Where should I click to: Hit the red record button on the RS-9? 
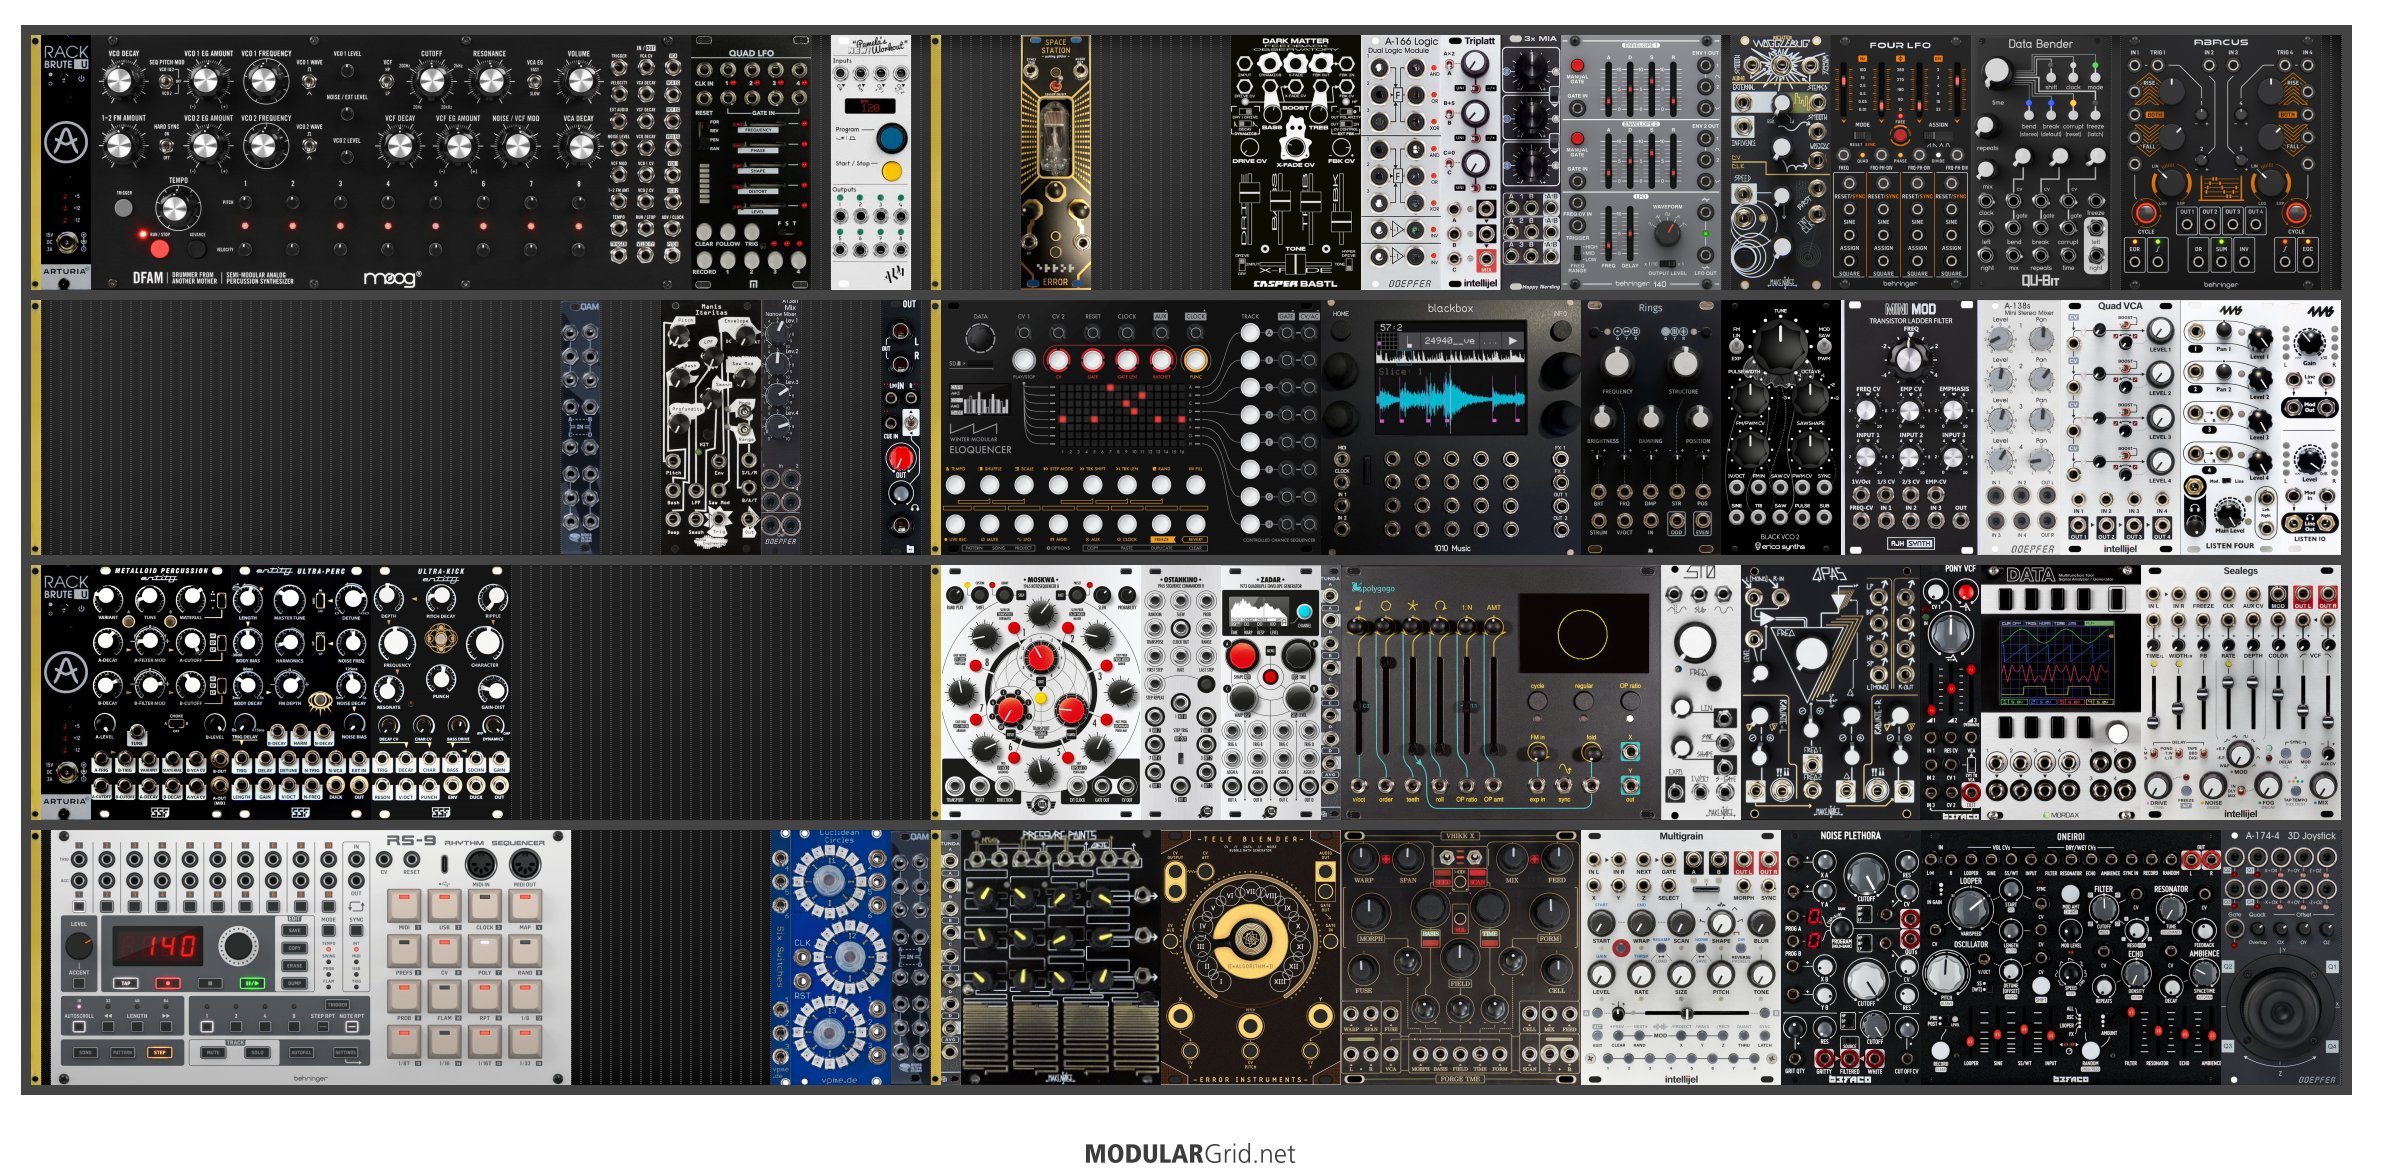(168, 983)
